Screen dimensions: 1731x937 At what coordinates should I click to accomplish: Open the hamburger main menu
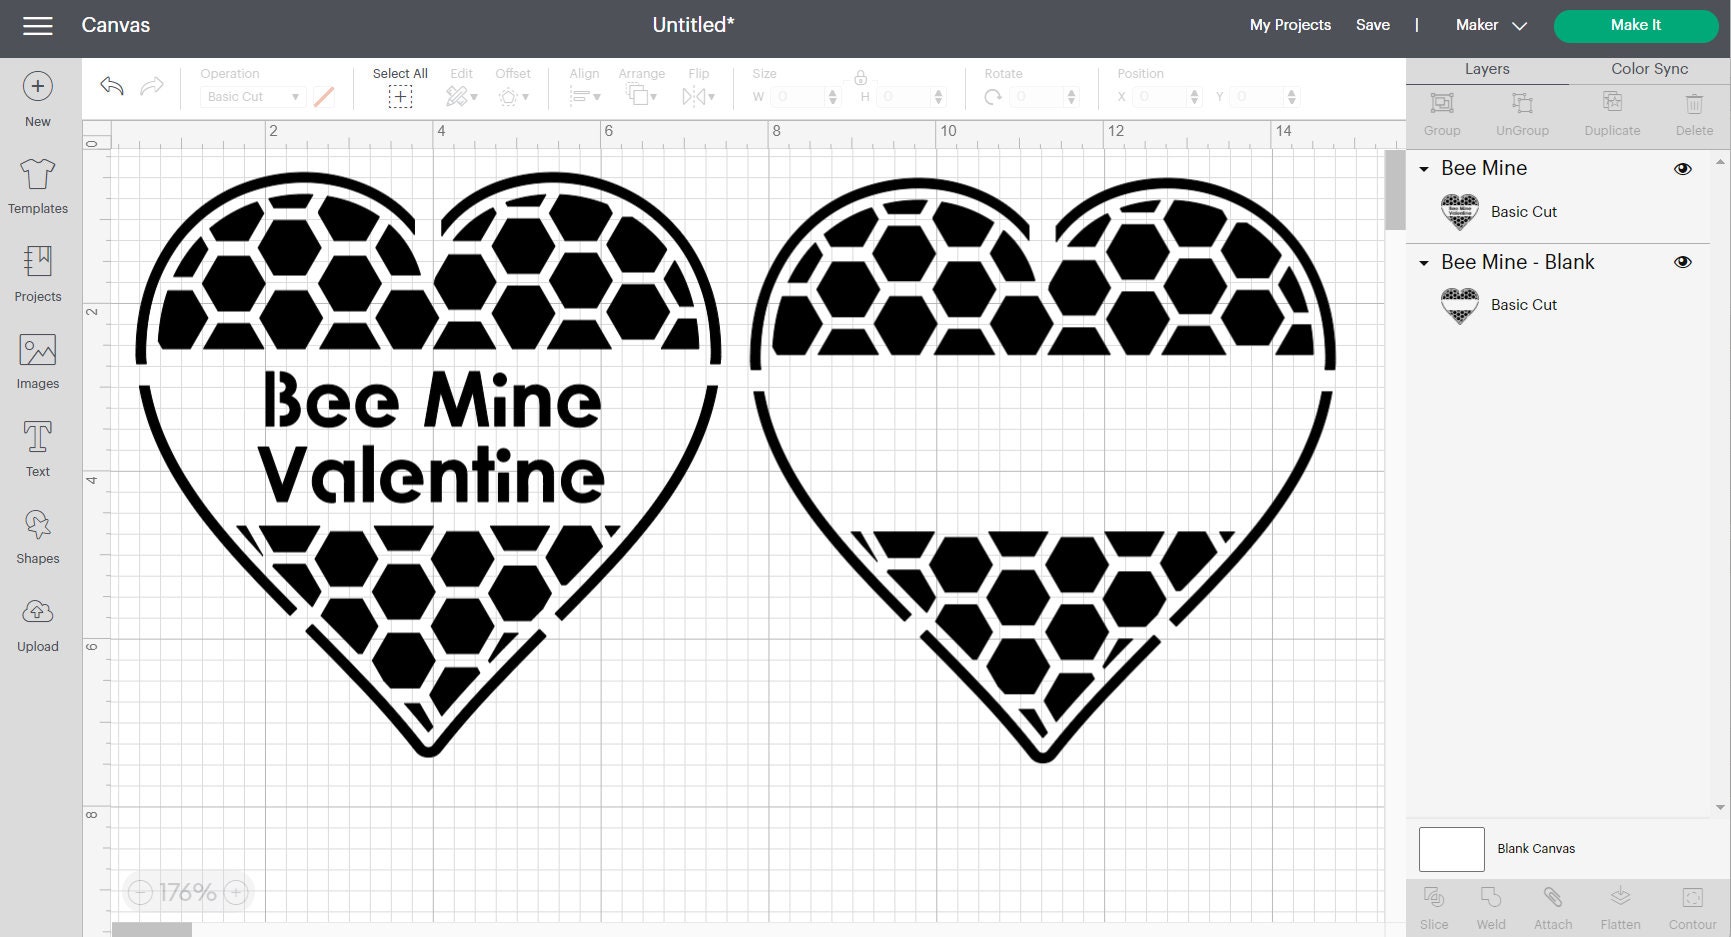(x=38, y=26)
